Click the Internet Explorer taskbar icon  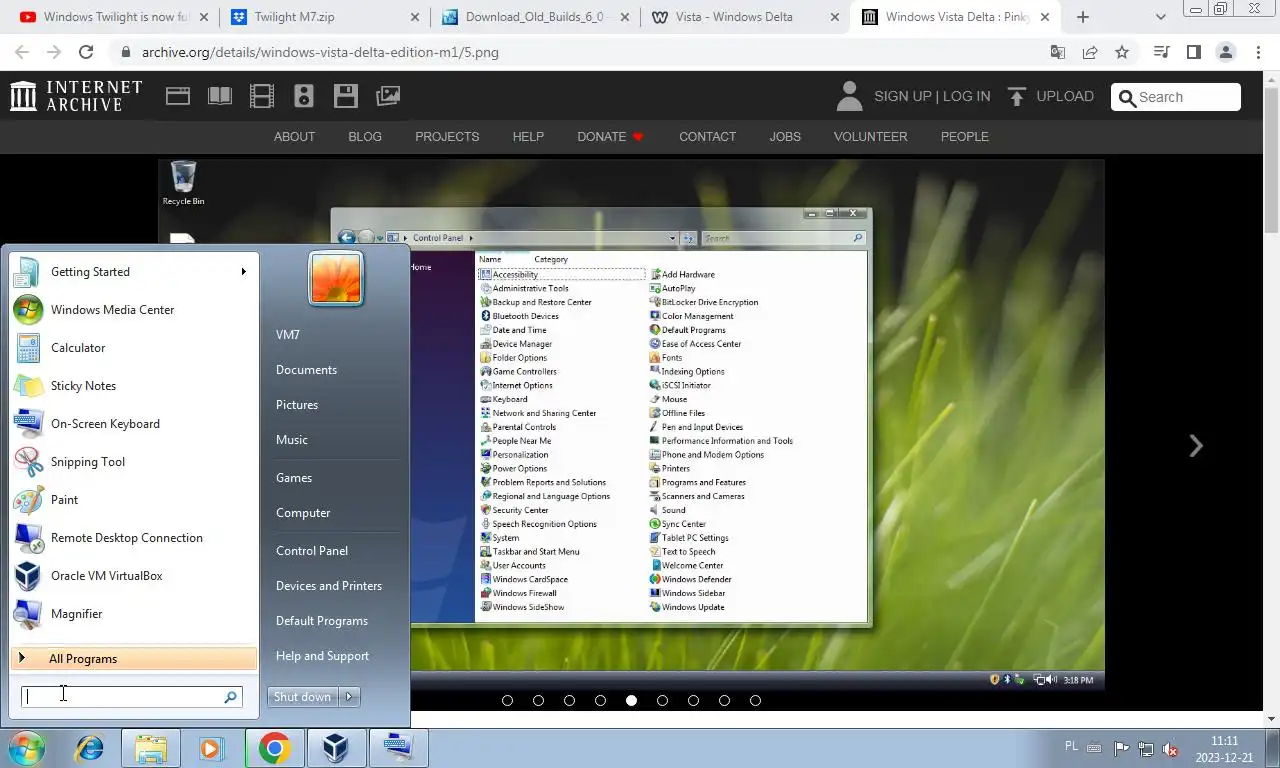(x=90, y=748)
